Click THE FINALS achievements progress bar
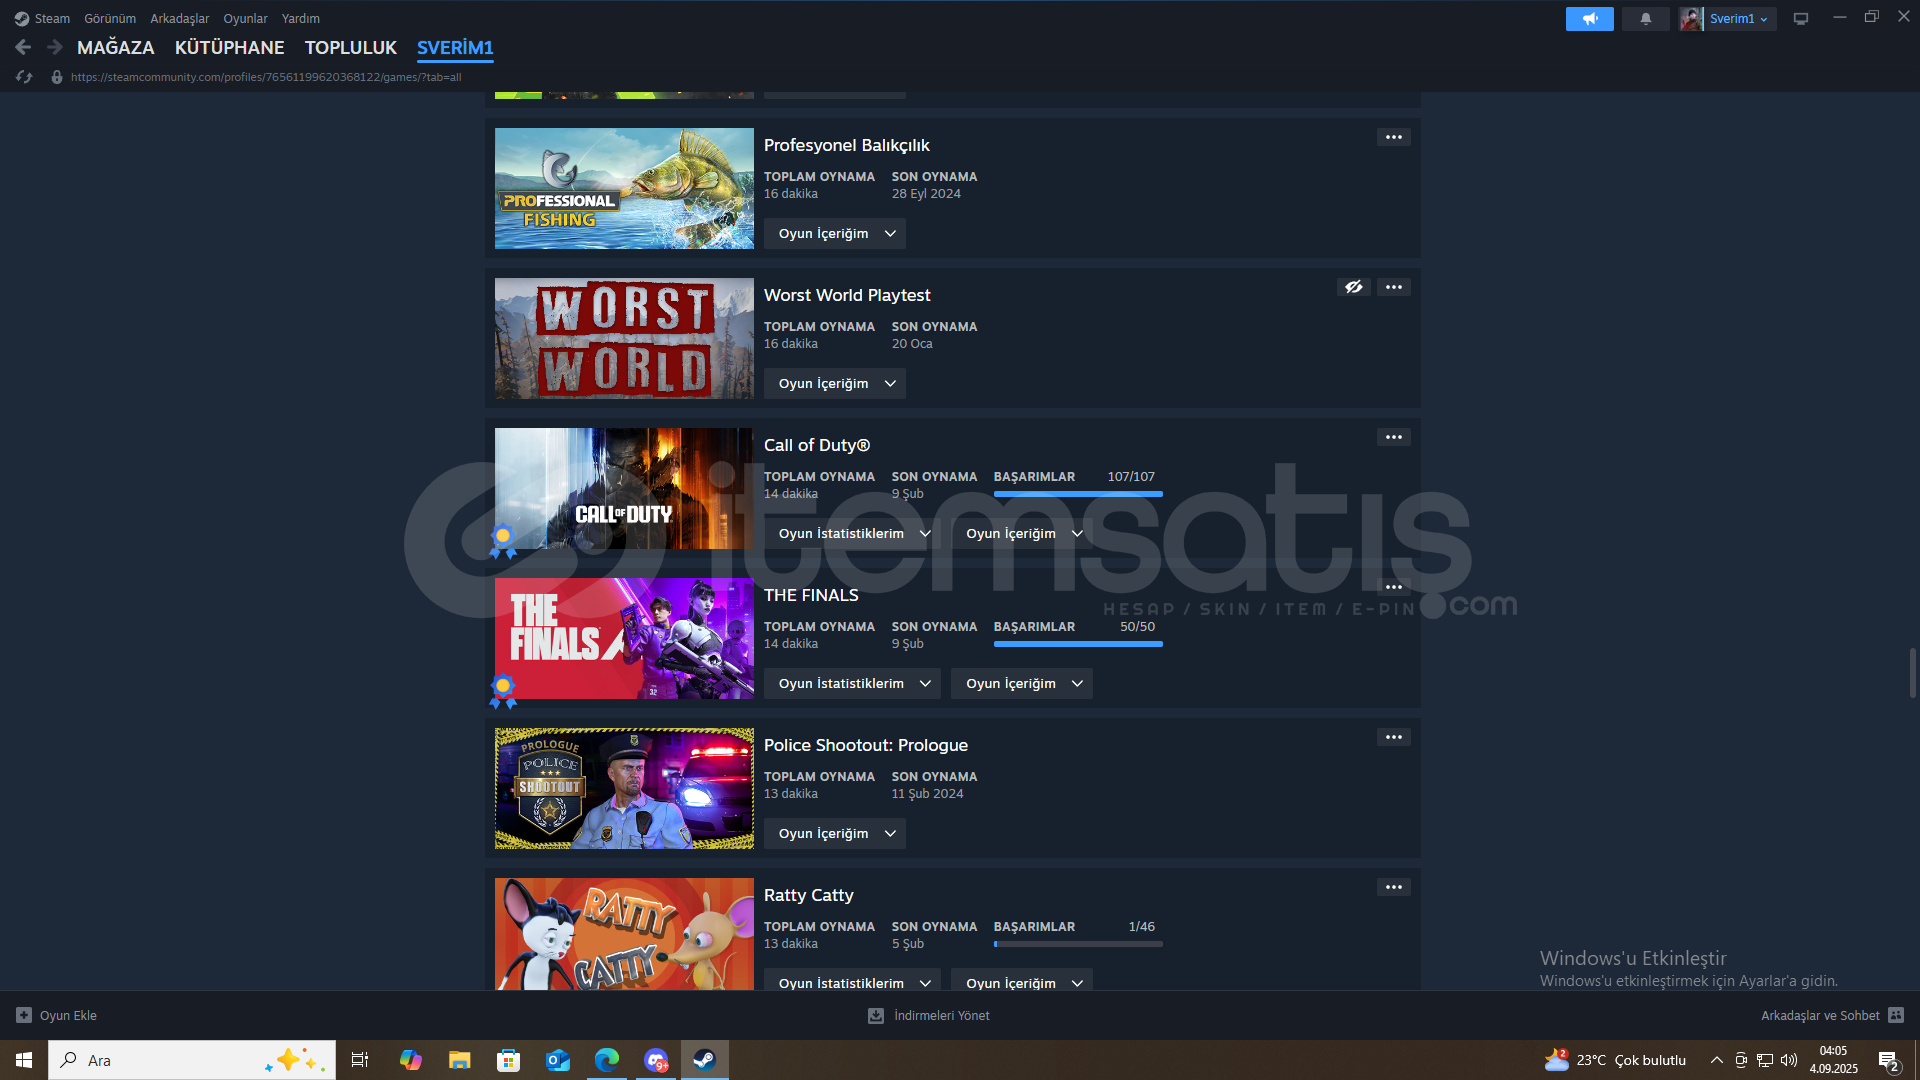 pos(1078,644)
